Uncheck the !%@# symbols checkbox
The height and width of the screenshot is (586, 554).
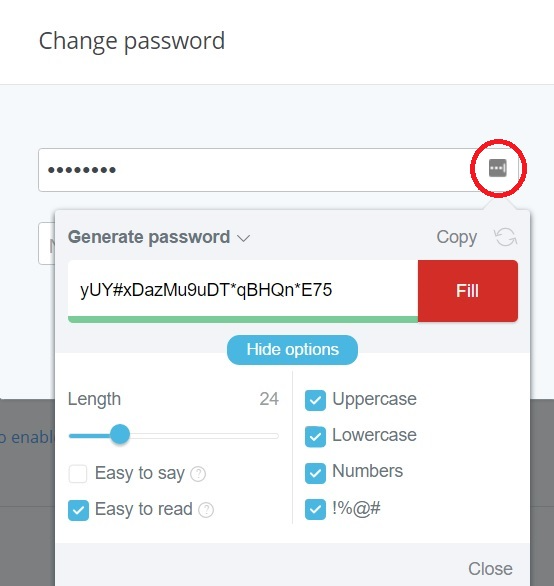click(x=315, y=509)
